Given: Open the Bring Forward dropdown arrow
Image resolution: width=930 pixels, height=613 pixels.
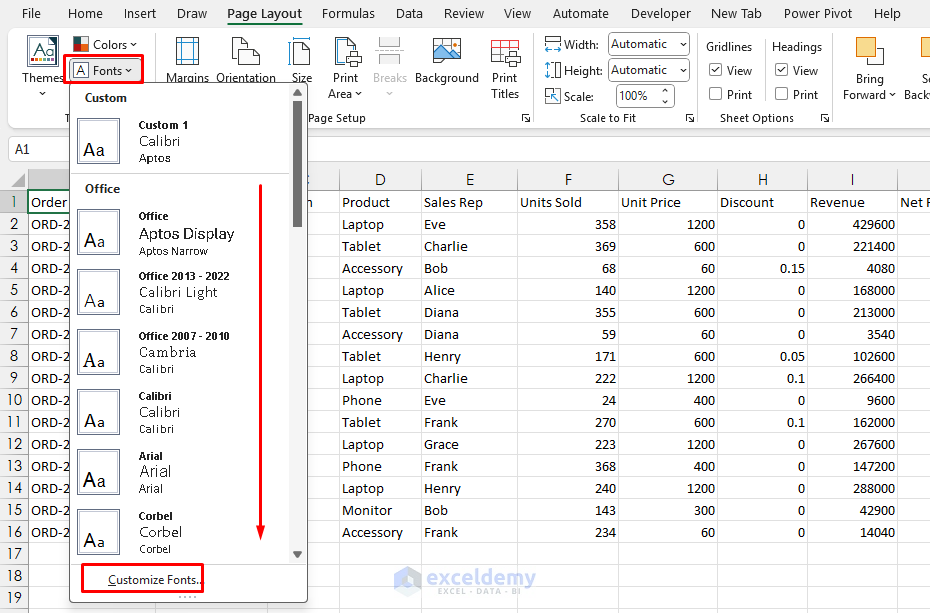Looking at the screenshot, I should pos(892,95).
